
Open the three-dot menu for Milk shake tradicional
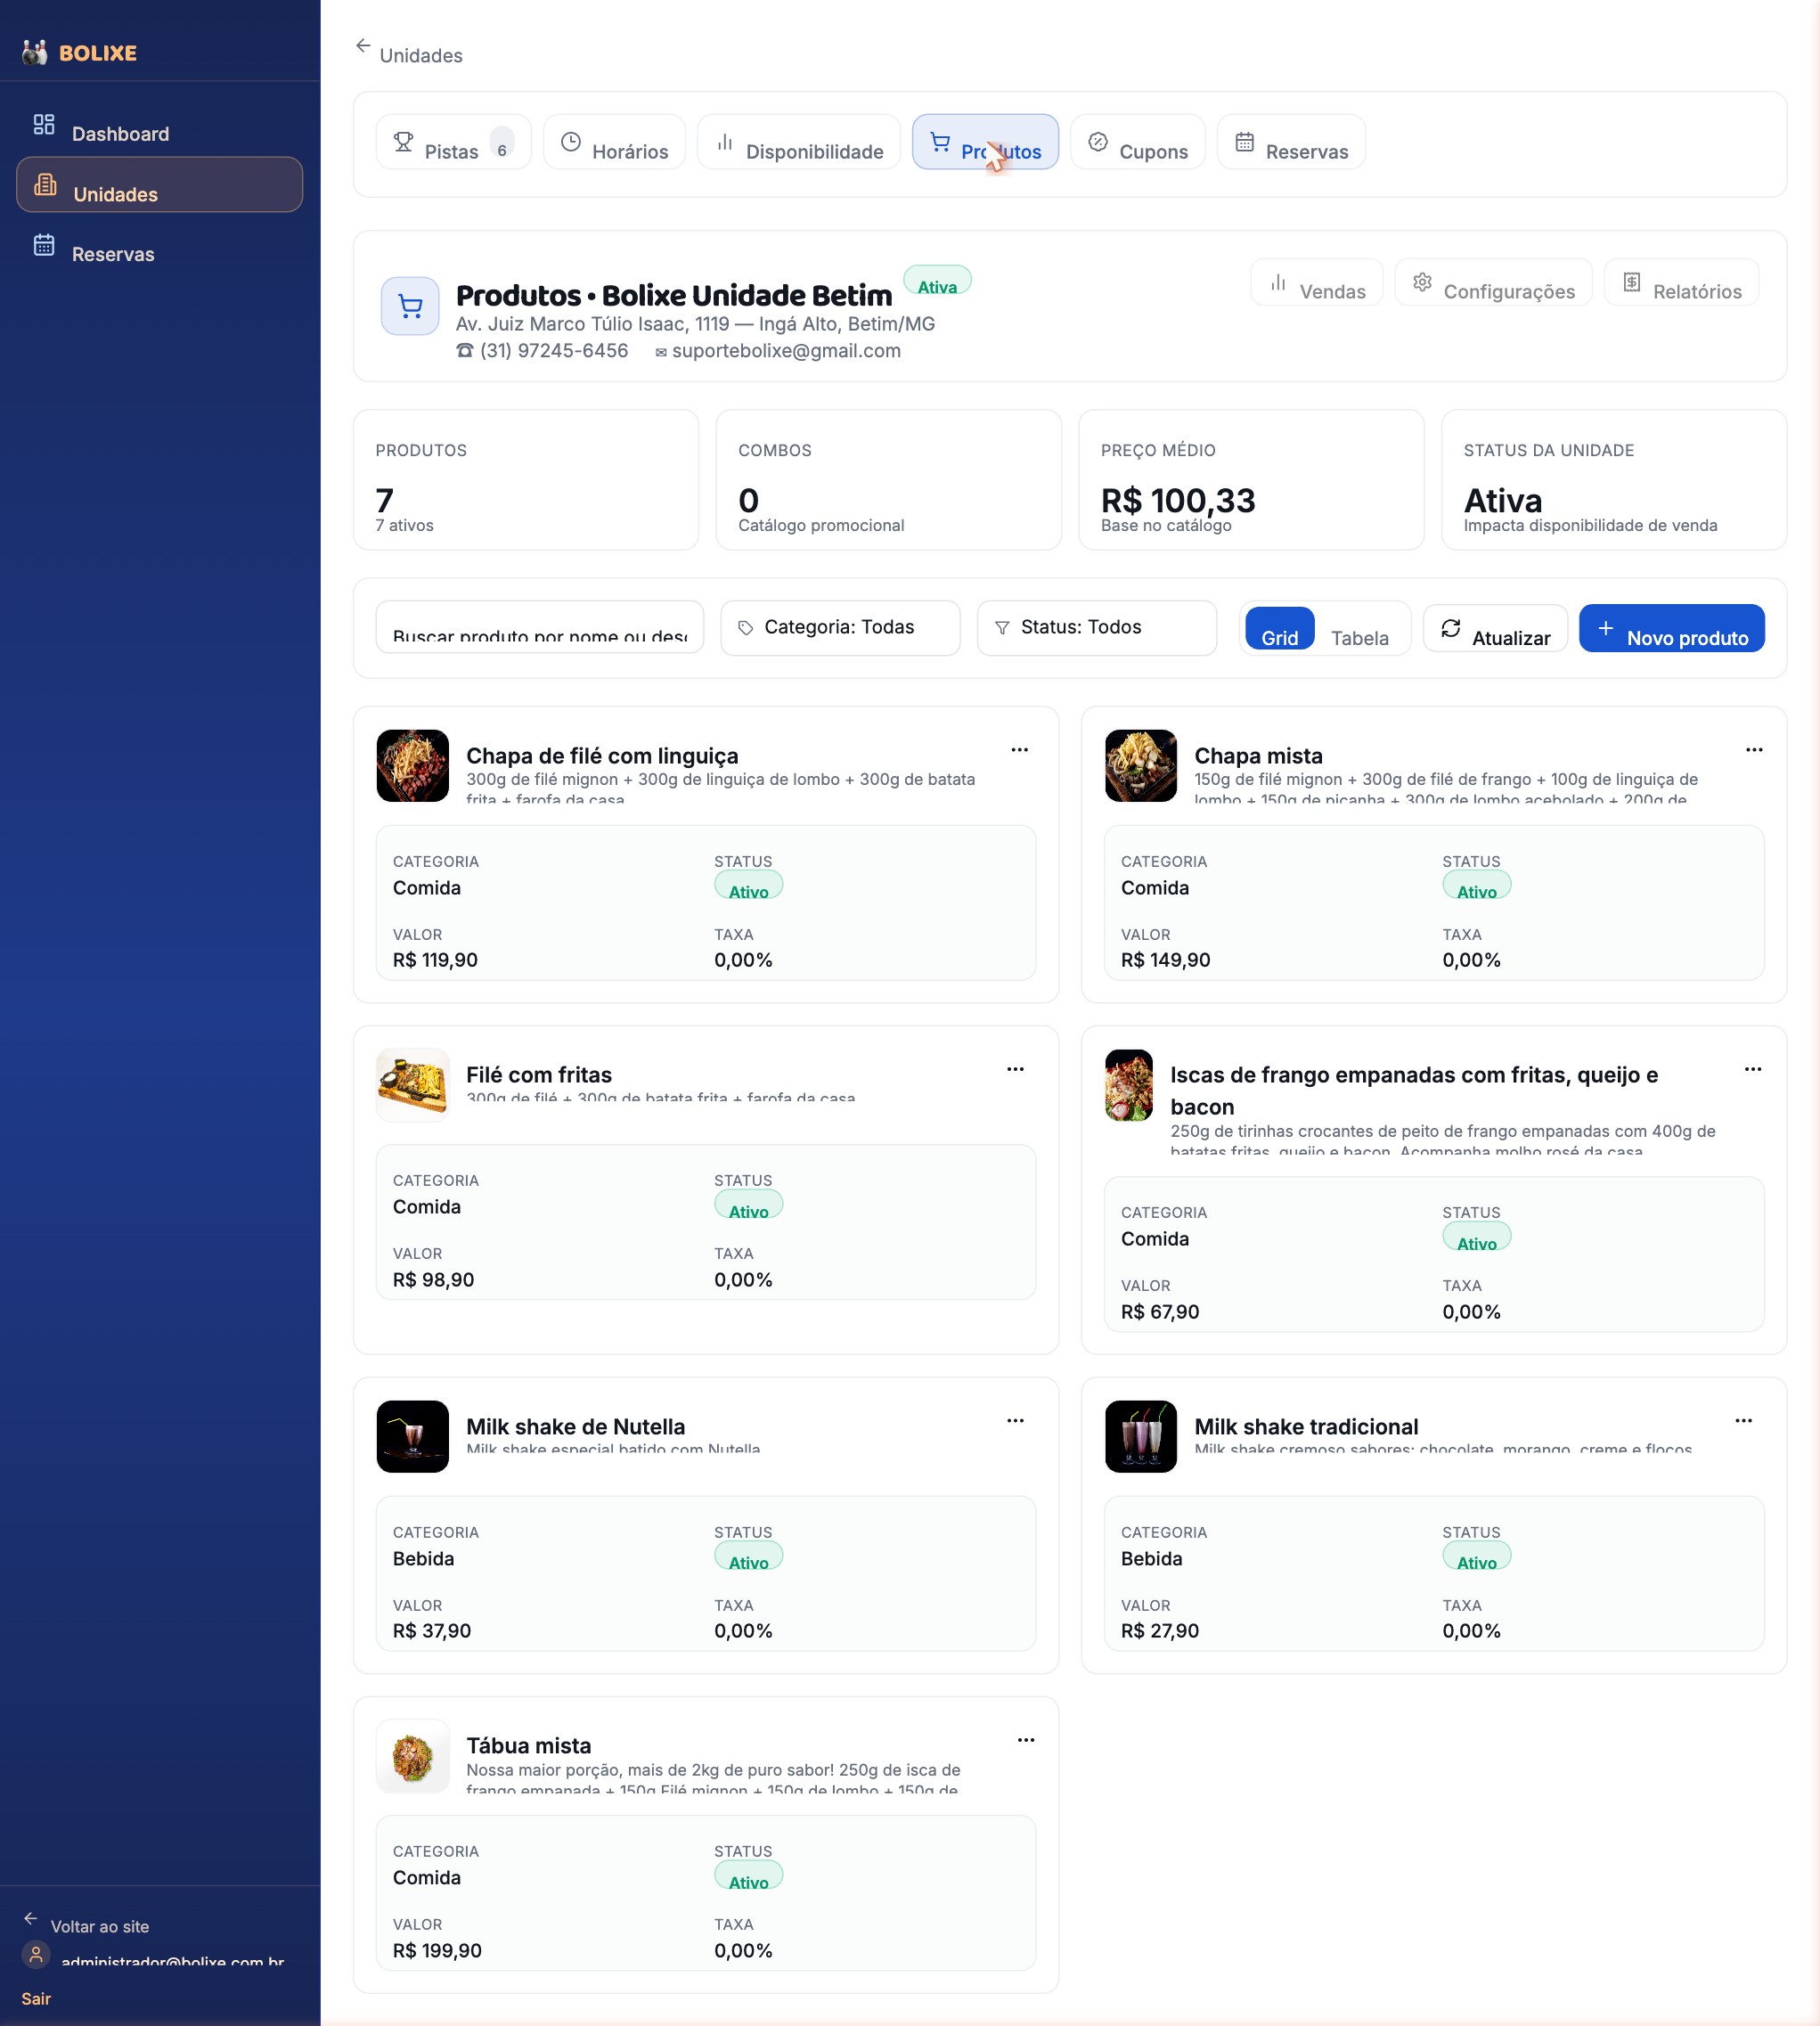[1744, 1421]
